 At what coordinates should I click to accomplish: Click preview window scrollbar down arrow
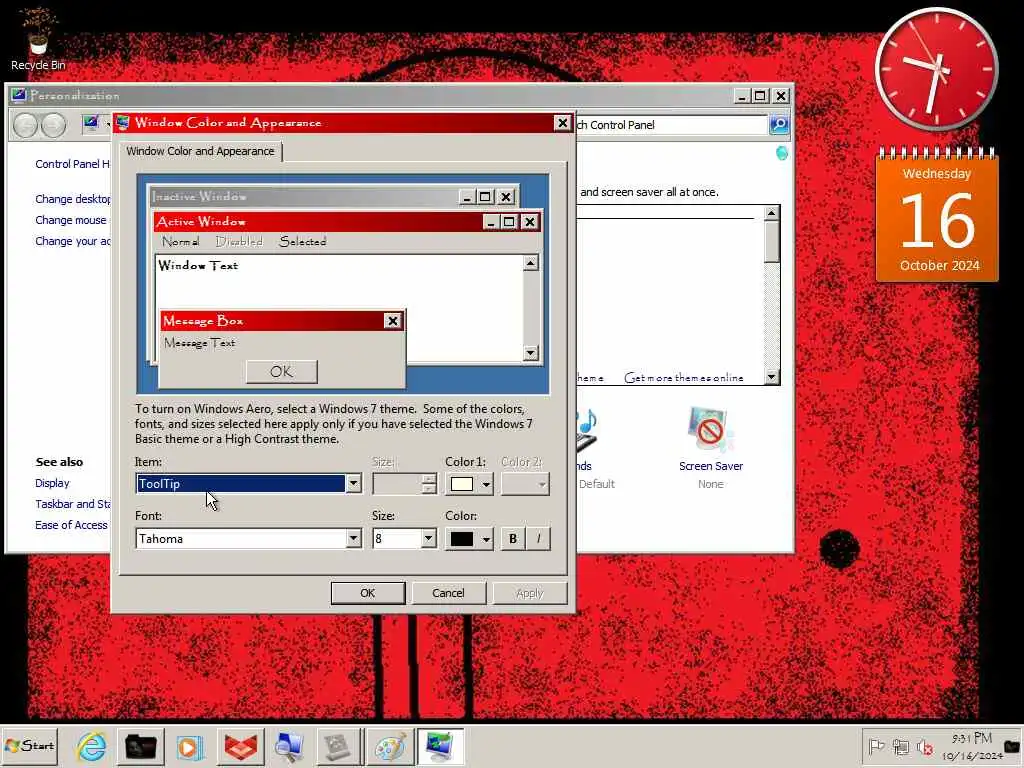pyautogui.click(x=530, y=353)
